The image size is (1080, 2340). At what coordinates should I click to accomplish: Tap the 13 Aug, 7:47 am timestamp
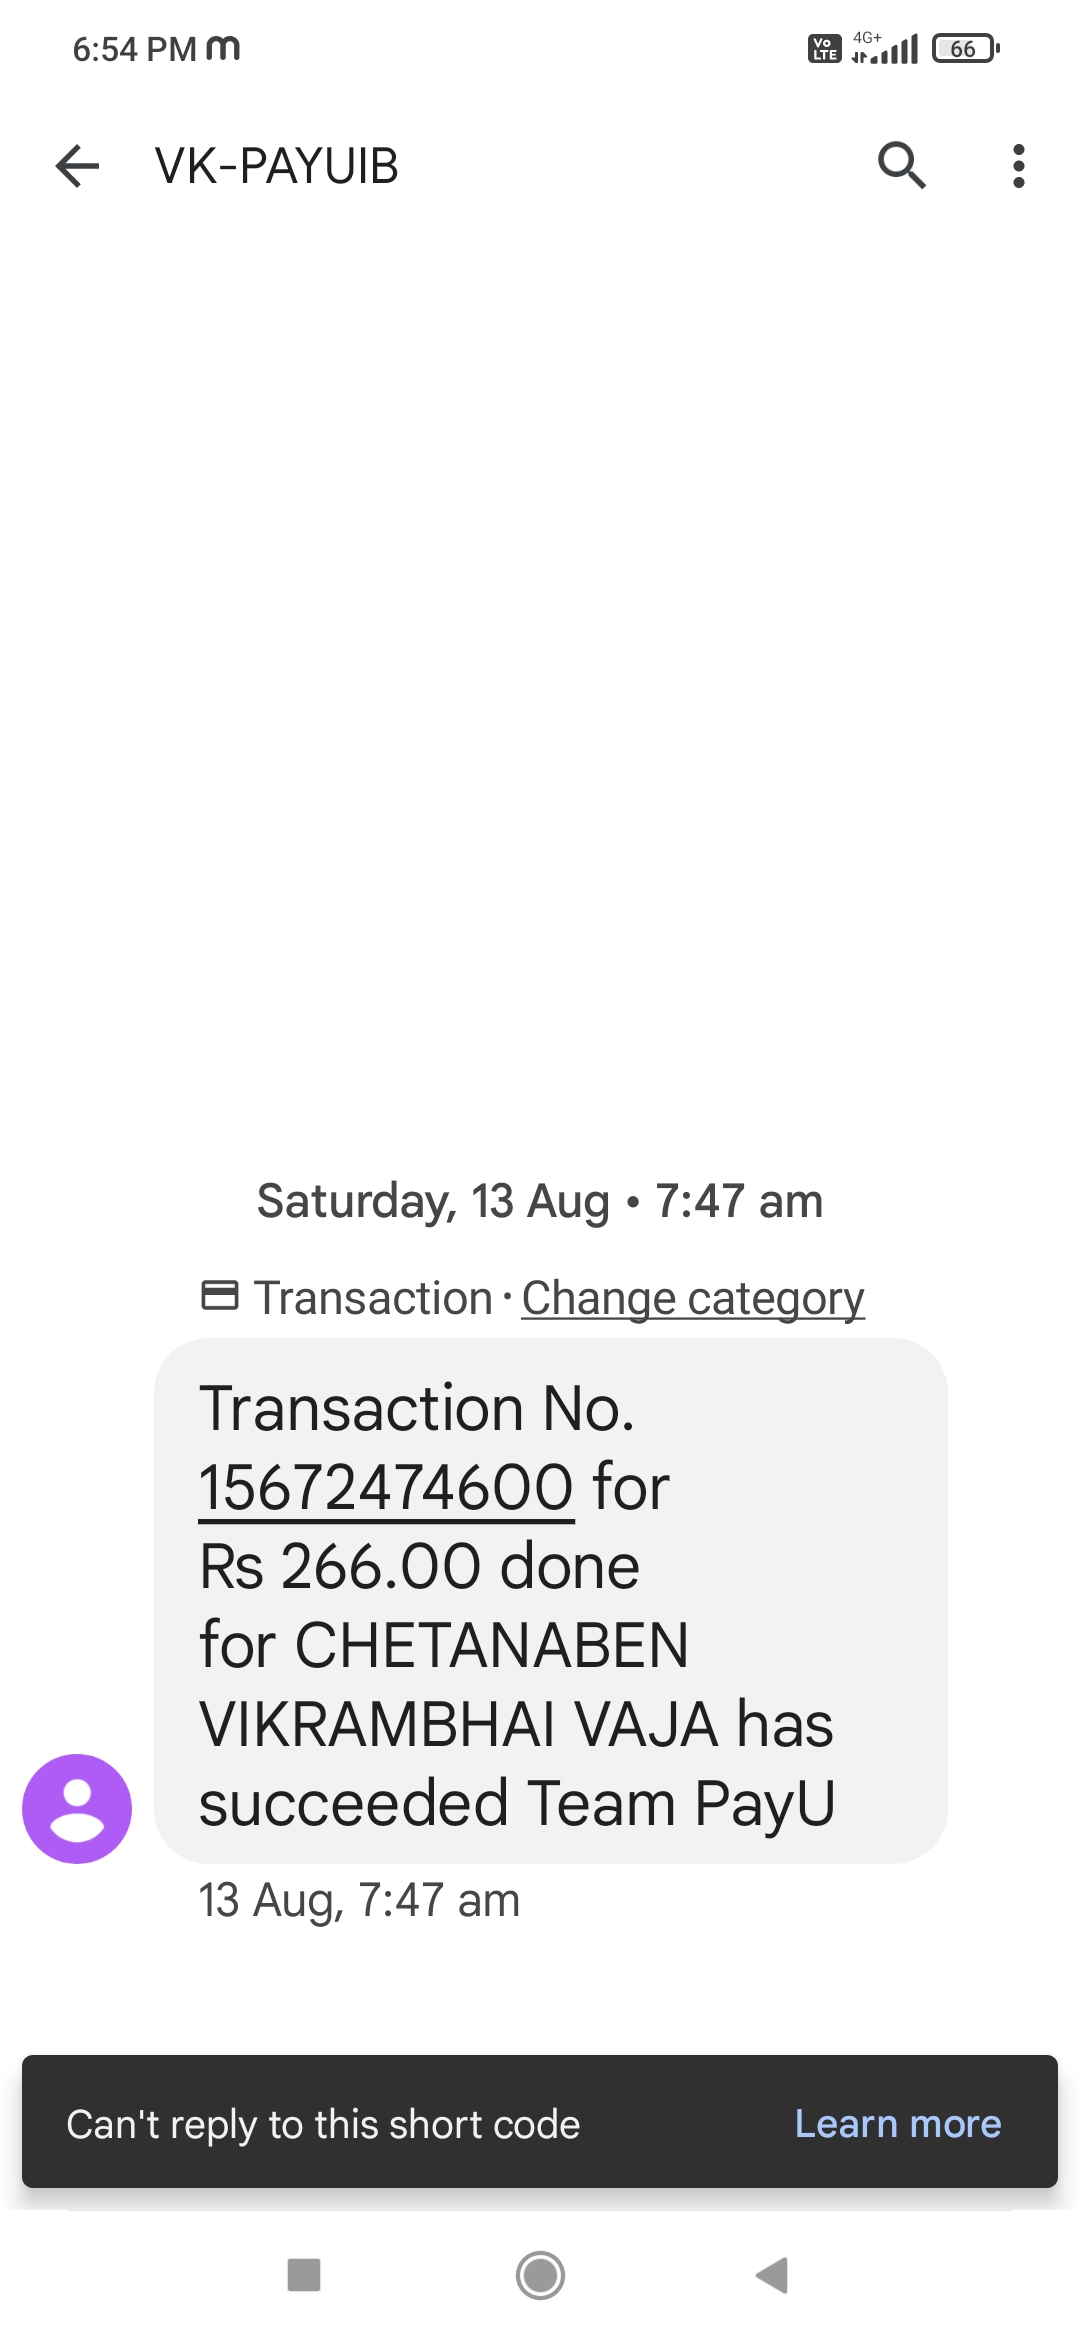359,1900
